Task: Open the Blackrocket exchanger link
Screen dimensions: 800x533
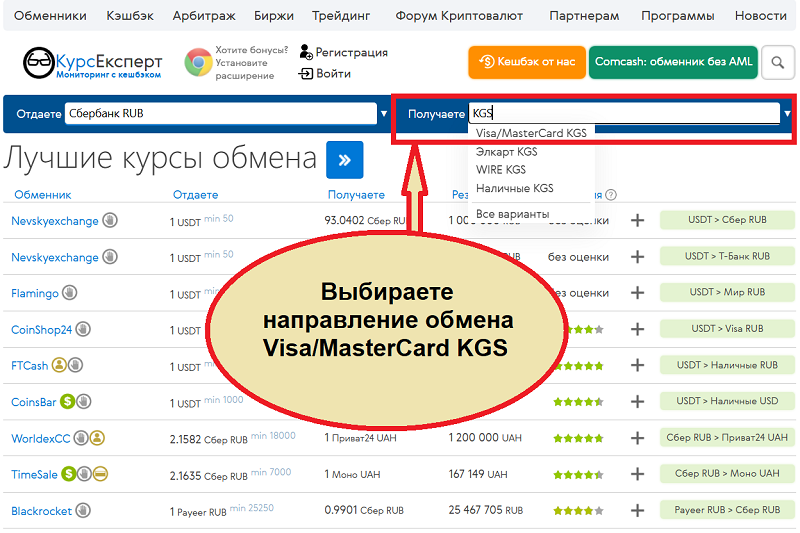Action: [x=41, y=511]
